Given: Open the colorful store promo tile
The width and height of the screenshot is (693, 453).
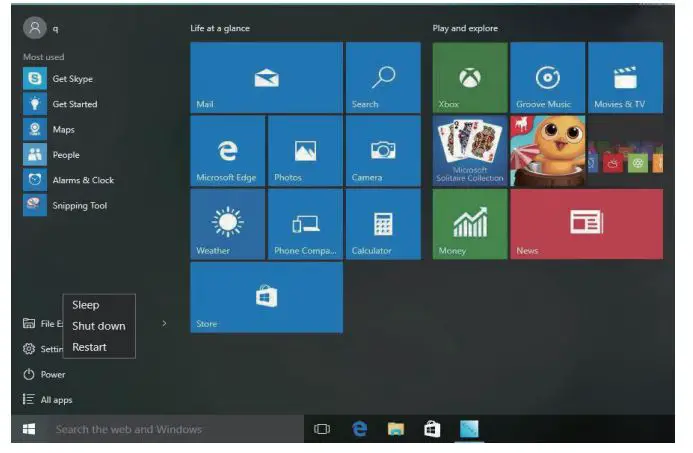Looking at the screenshot, I should pyautogui.click(x=625, y=151).
